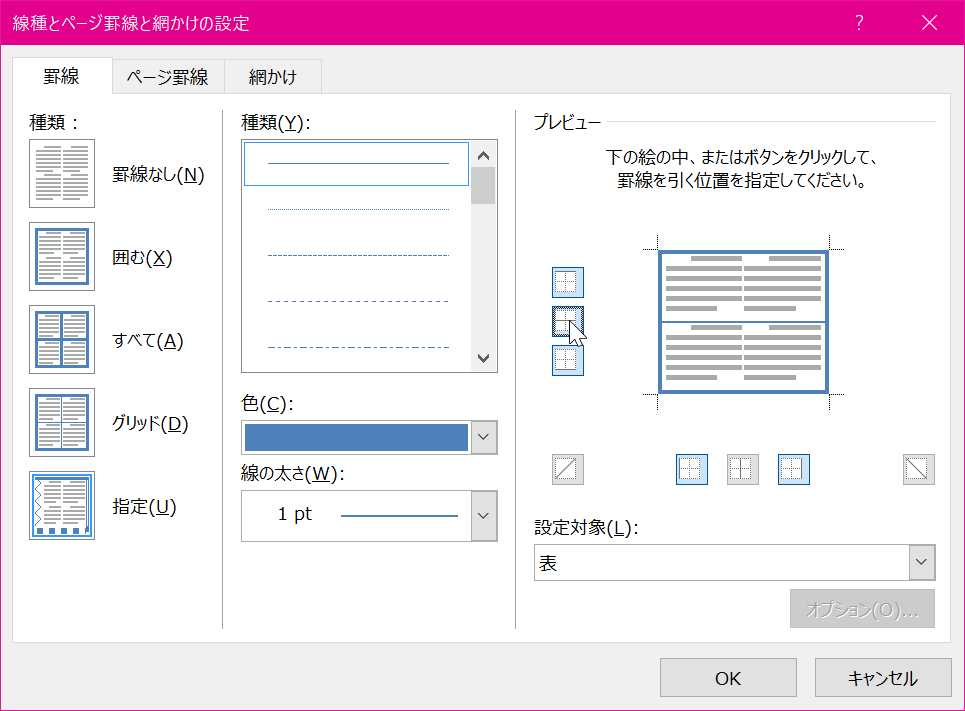The width and height of the screenshot is (965, 711).
Task: Select the 罫線なし (no border) setting icon
Action: click(62, 174)
